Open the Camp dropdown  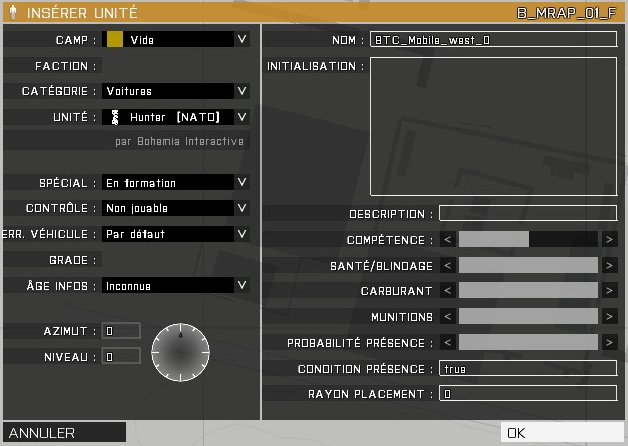coord(241,40)
